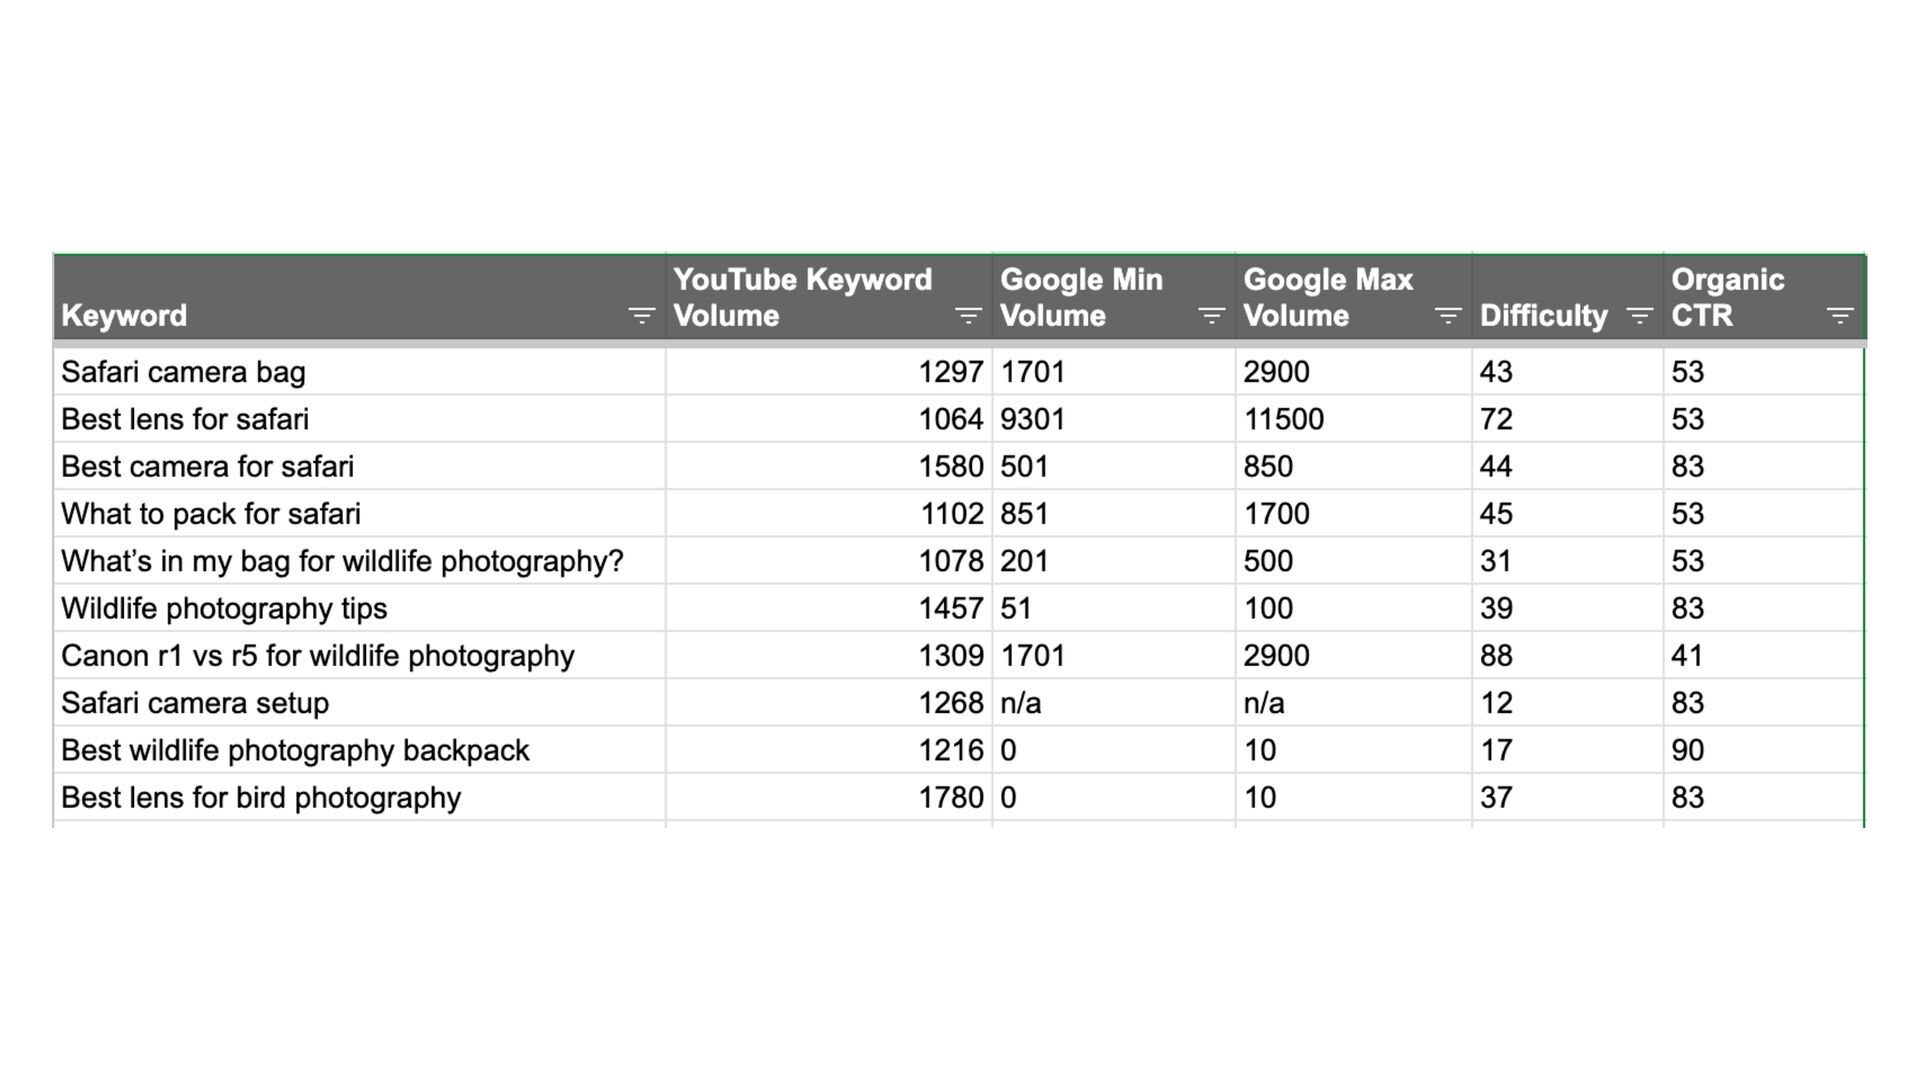The height and width of the screenshot is (1080, 1920).
Task: Select 'Best lens for bird photography' cell
Action: tap(261, 797)
